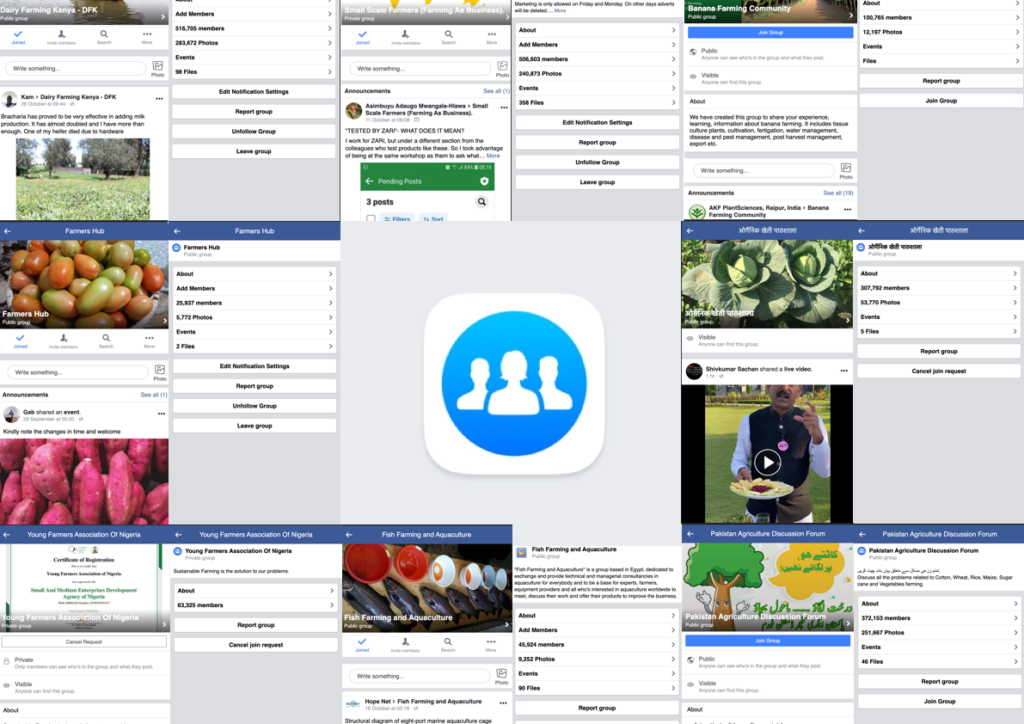Screen dimensions: 1024x724
Task: Open the 251,667 Photos row
Action: click(939, 633)
